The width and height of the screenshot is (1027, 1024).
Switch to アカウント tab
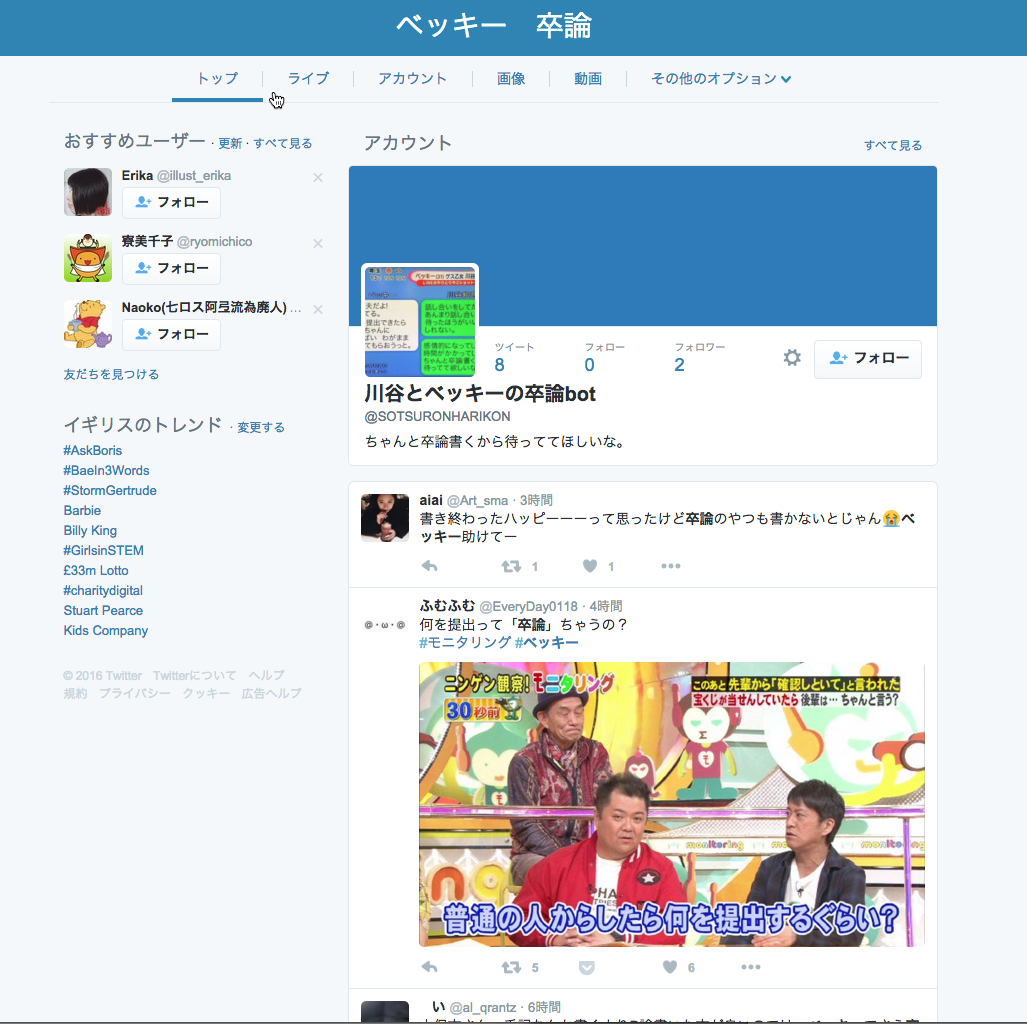coord(413,79)
